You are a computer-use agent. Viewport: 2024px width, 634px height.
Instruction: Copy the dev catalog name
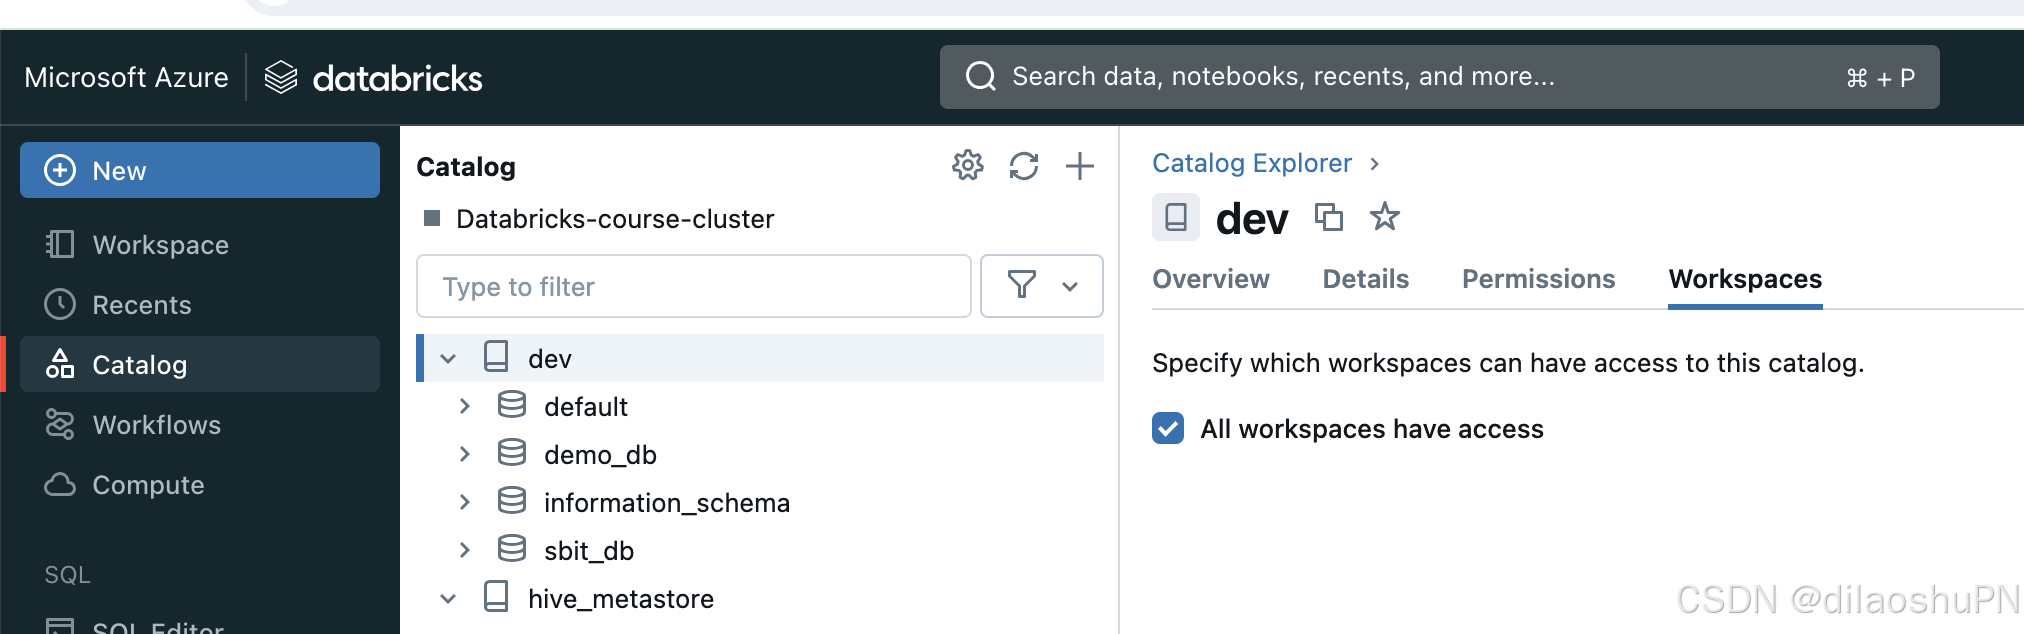point(1328,217)
